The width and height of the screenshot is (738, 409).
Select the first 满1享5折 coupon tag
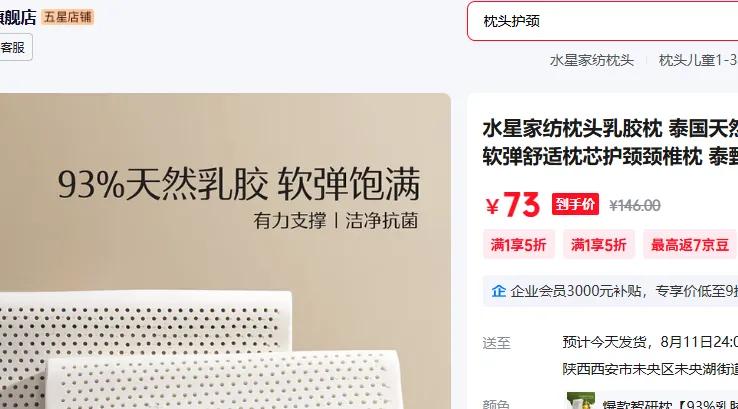pyautogui.click(x=519, y=244)
